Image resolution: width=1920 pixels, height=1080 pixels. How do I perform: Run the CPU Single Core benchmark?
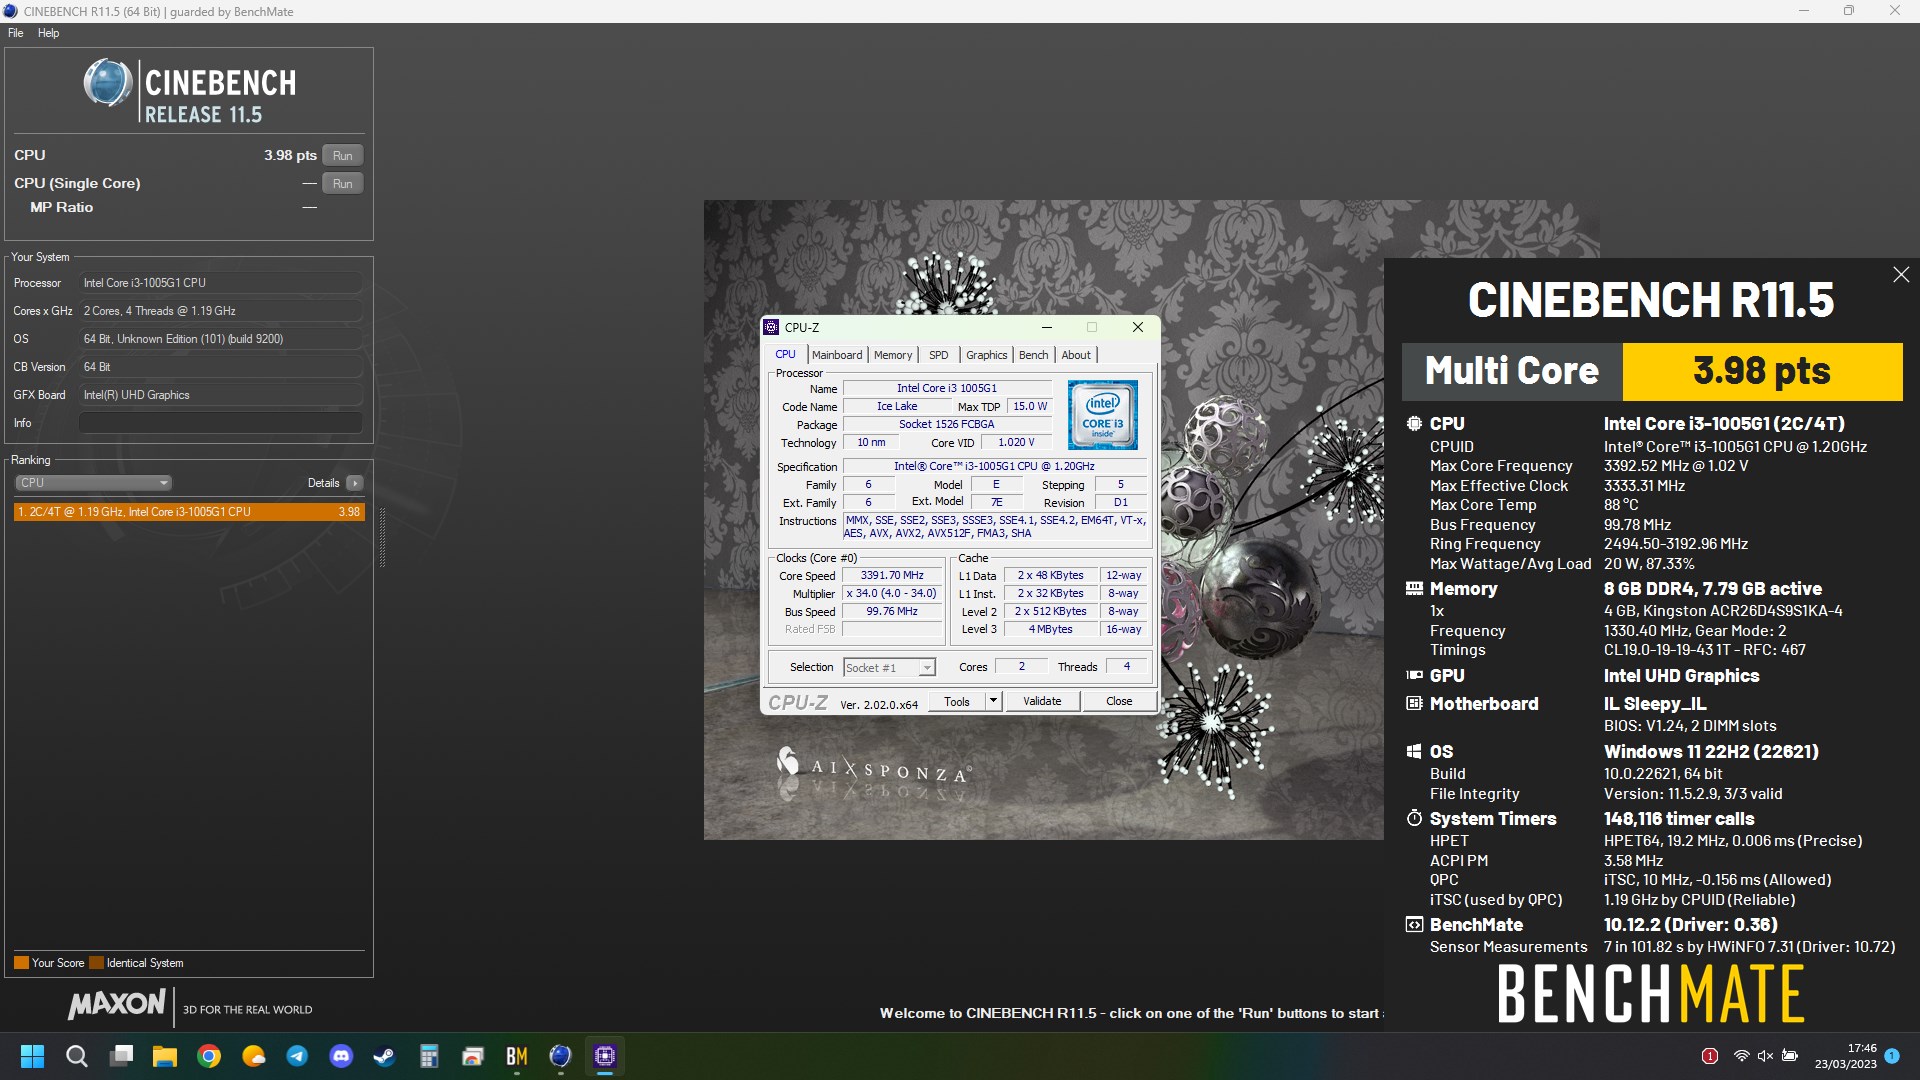[342, 183]
